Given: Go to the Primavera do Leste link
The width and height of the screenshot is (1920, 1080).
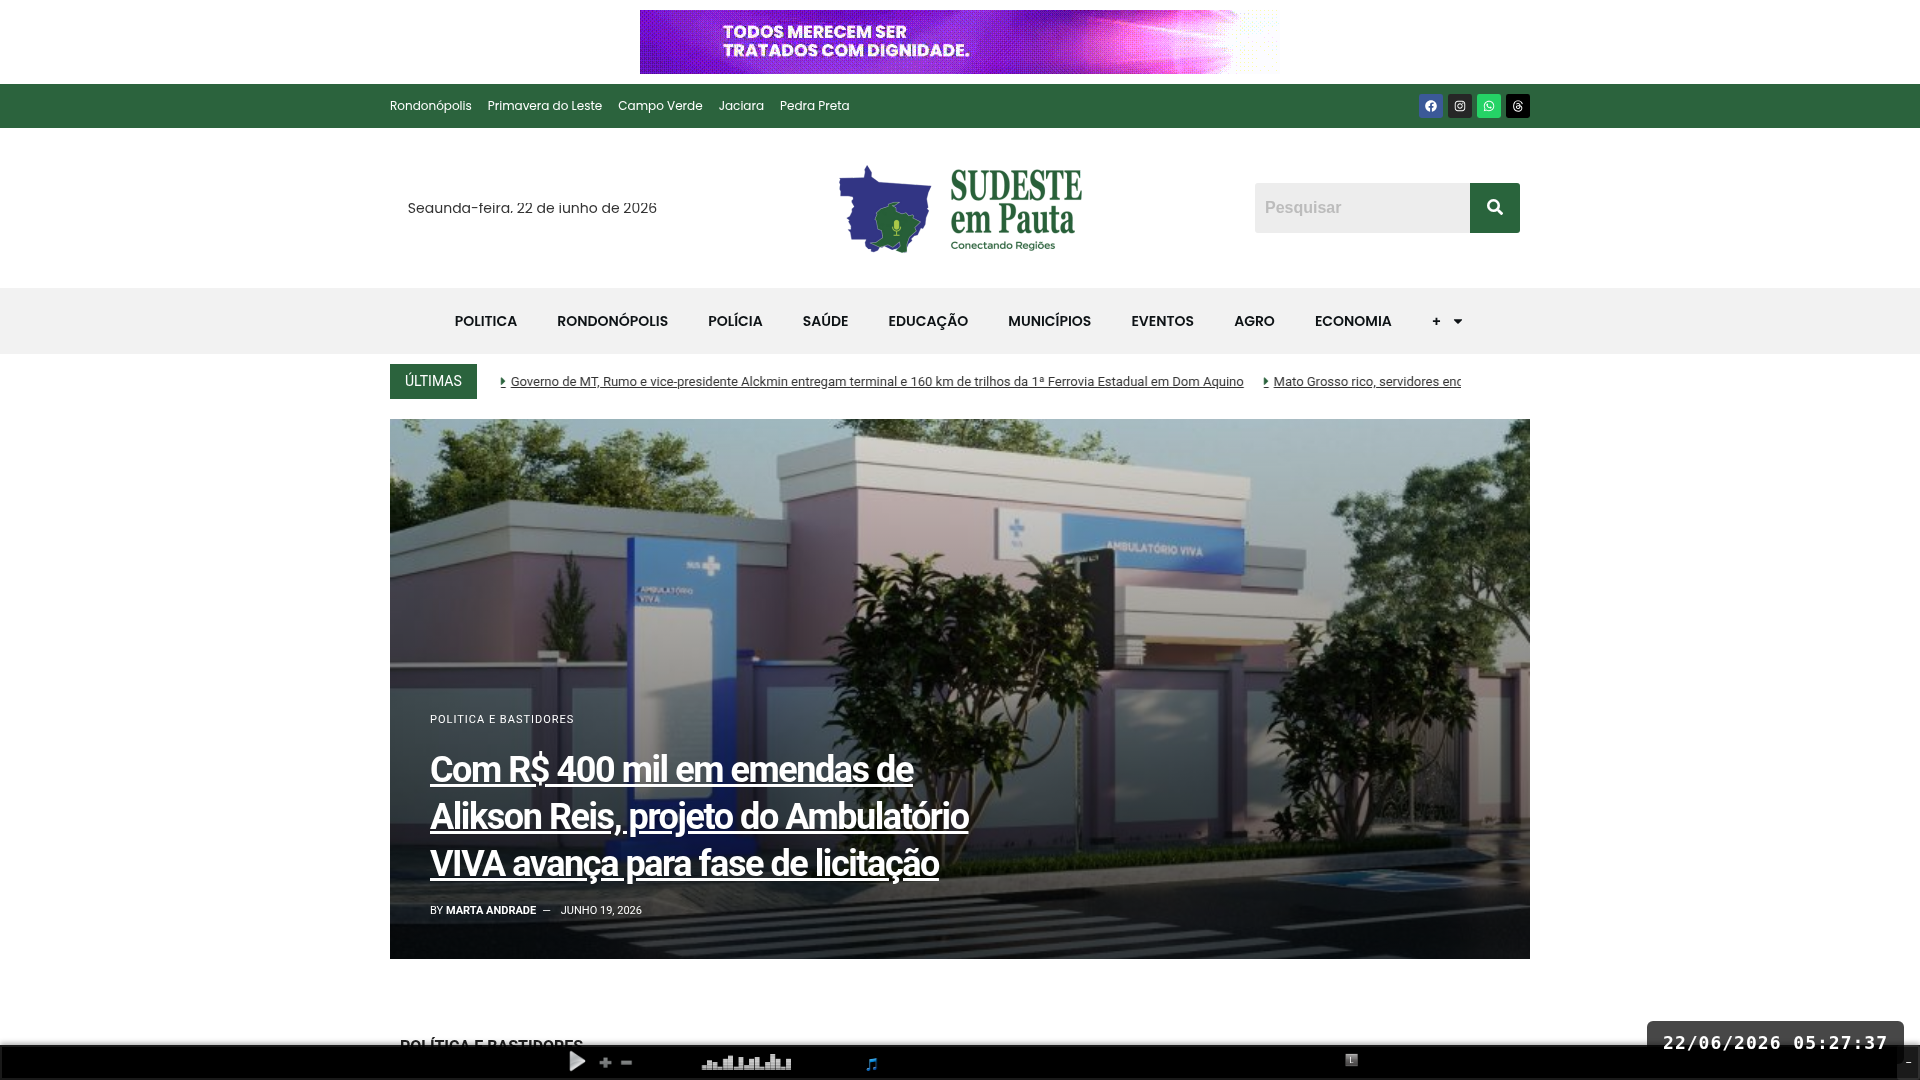Looking at the screenshot, I should tap(545, 106).
